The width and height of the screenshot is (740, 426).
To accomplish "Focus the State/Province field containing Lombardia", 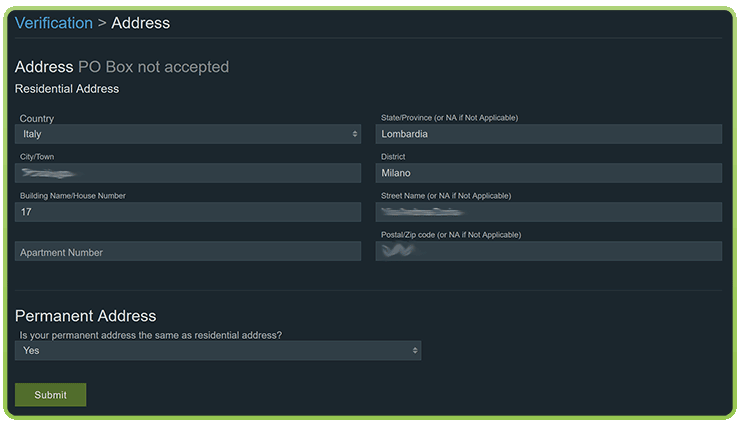I will [x=548, y=134].
